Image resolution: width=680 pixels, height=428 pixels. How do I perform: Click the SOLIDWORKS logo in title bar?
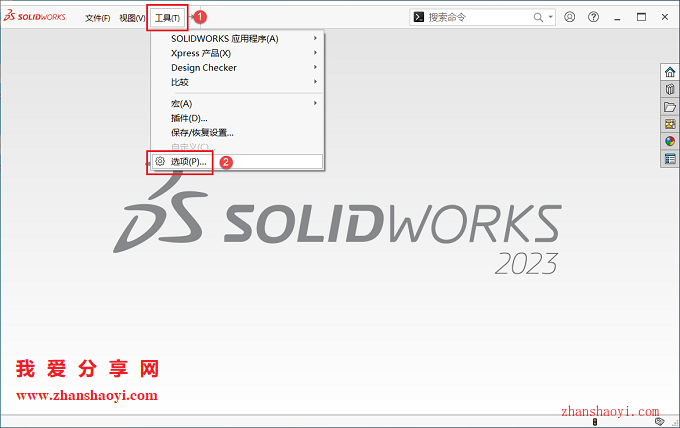click(x=35, y=16)
